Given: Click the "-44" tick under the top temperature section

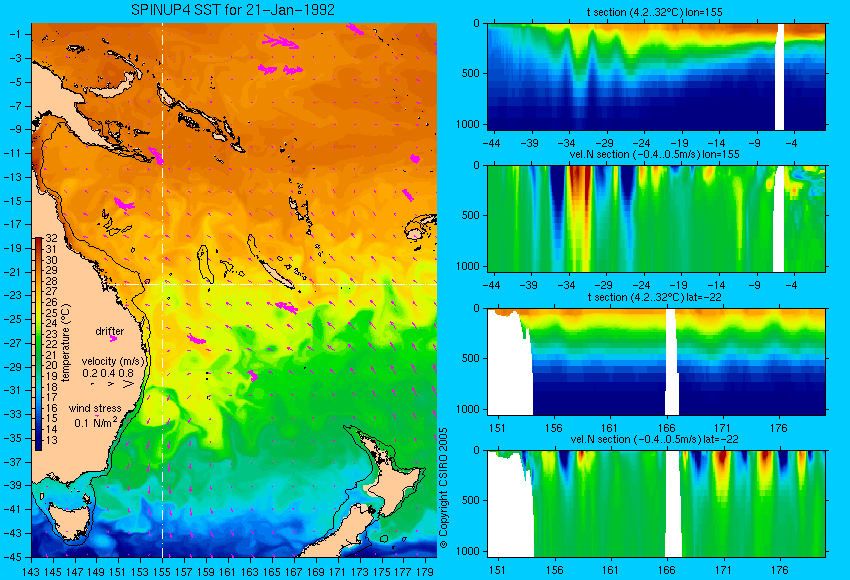Looking at the screenshot, I should pos(491,143).
